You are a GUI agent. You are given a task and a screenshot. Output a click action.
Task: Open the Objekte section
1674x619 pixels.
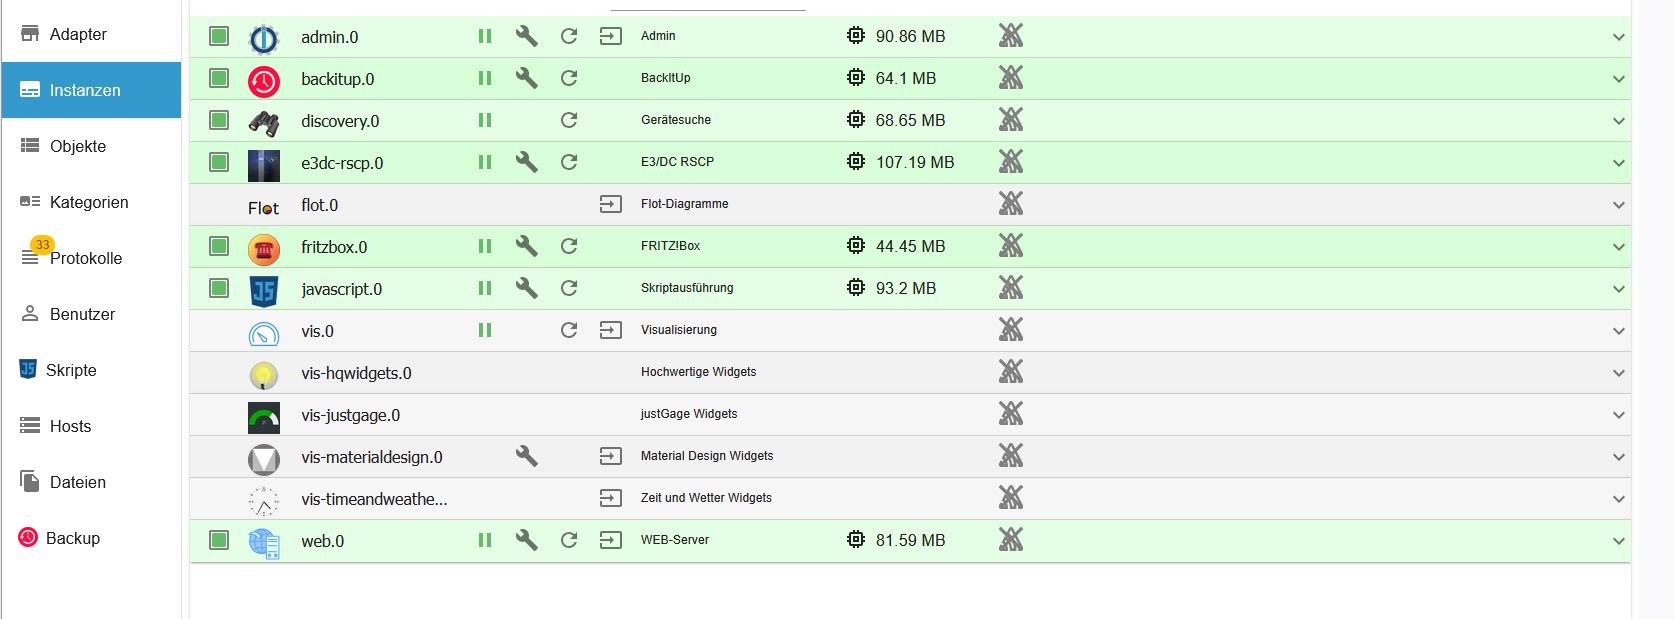pyautogui.click(x=78, y=146)
